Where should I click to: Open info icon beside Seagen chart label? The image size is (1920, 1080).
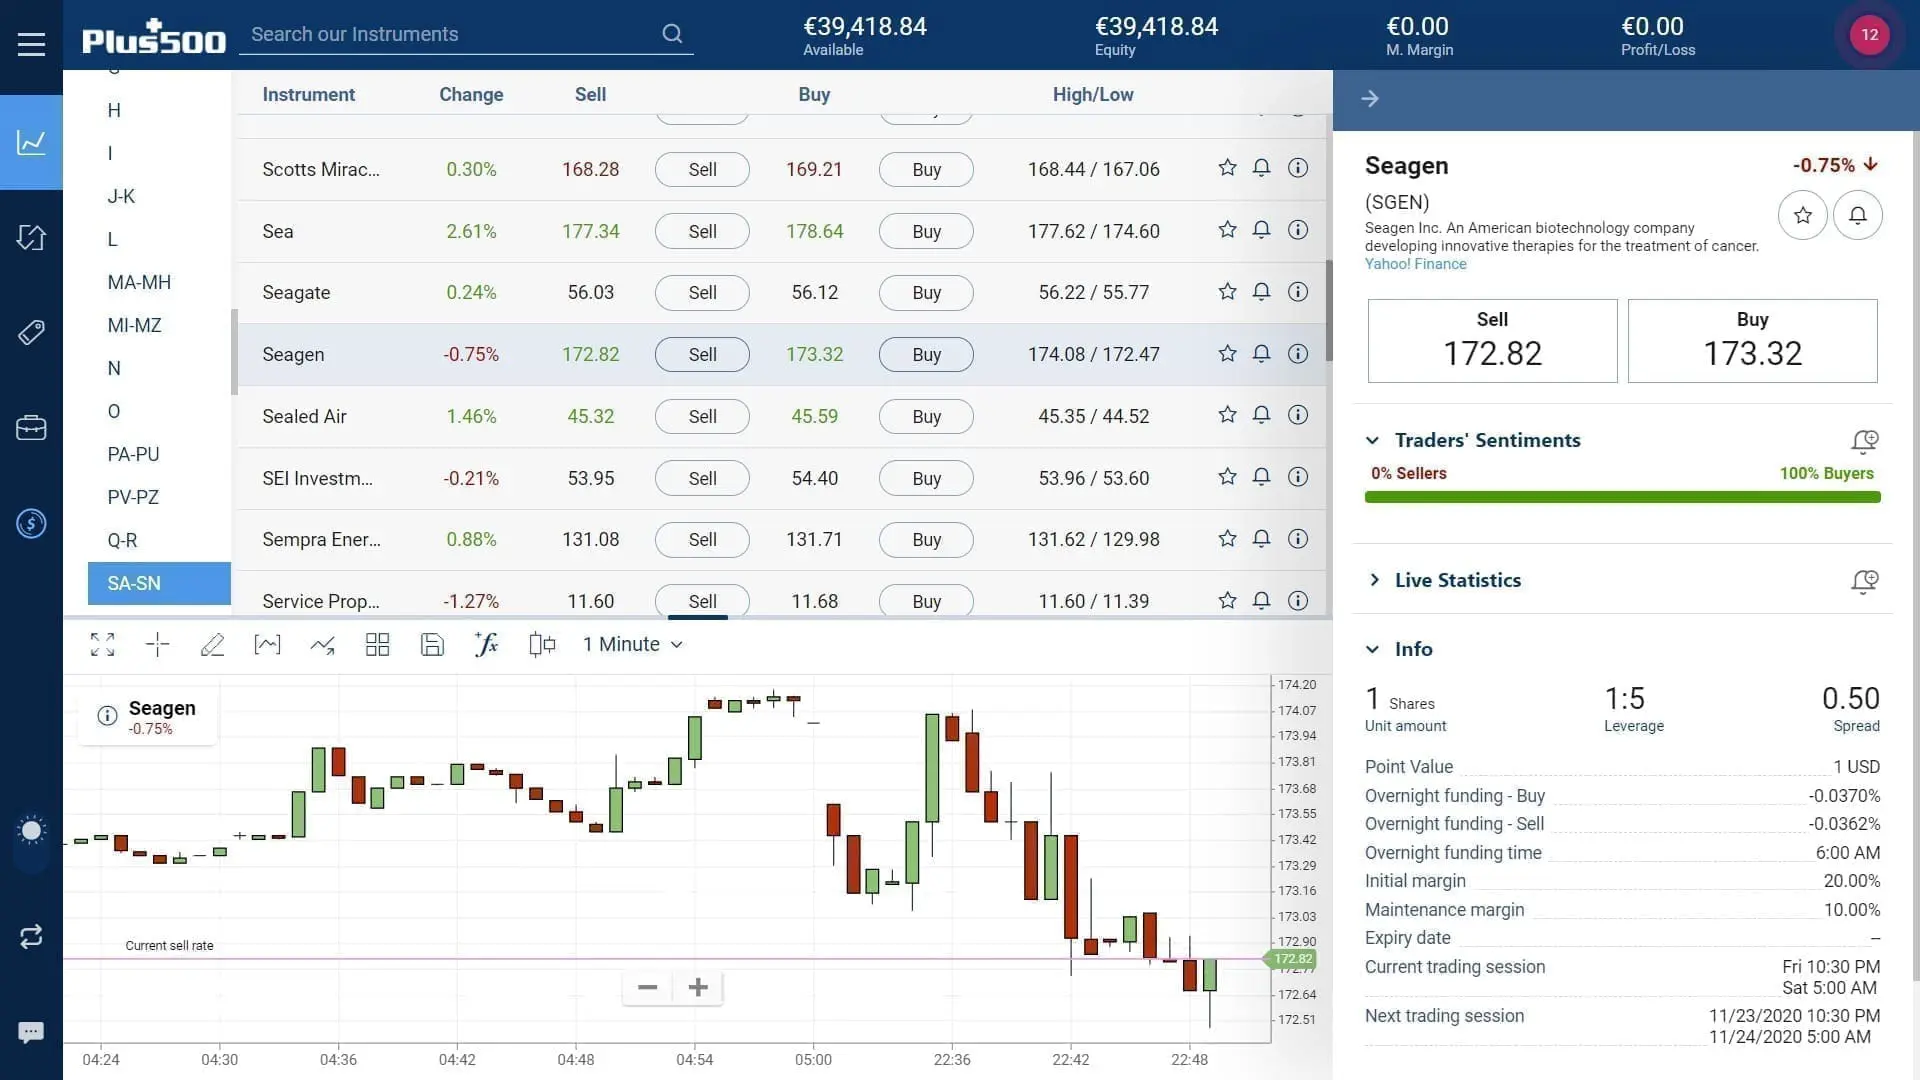107,715
